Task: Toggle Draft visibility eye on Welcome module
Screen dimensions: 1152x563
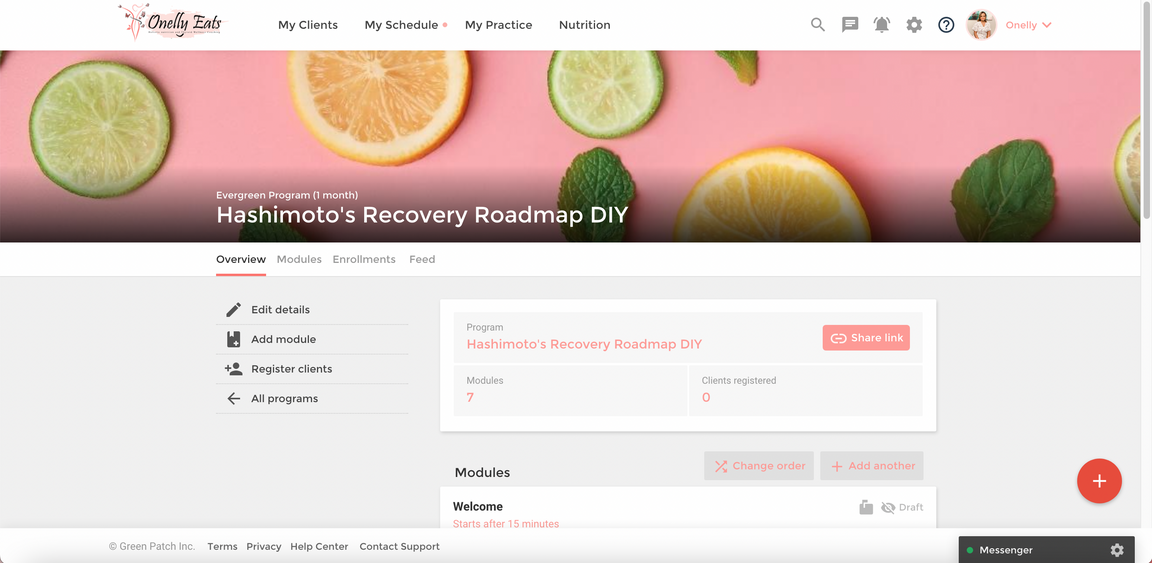Action: point(888,508)
